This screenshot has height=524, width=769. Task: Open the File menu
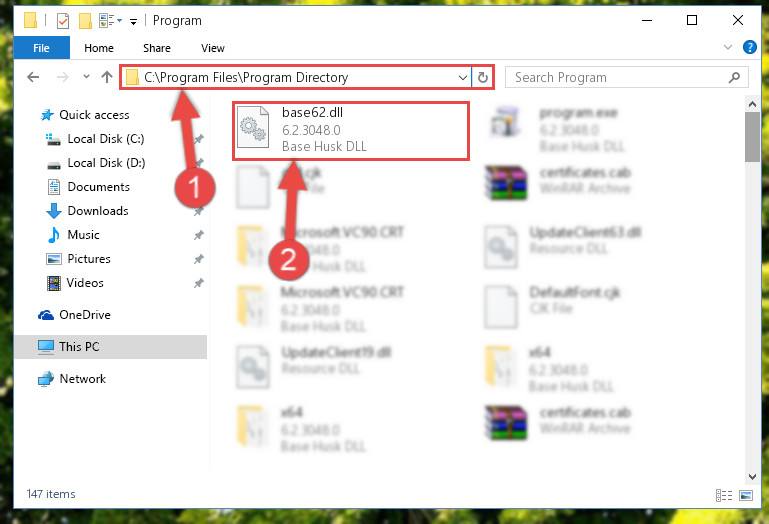[41, 48]
